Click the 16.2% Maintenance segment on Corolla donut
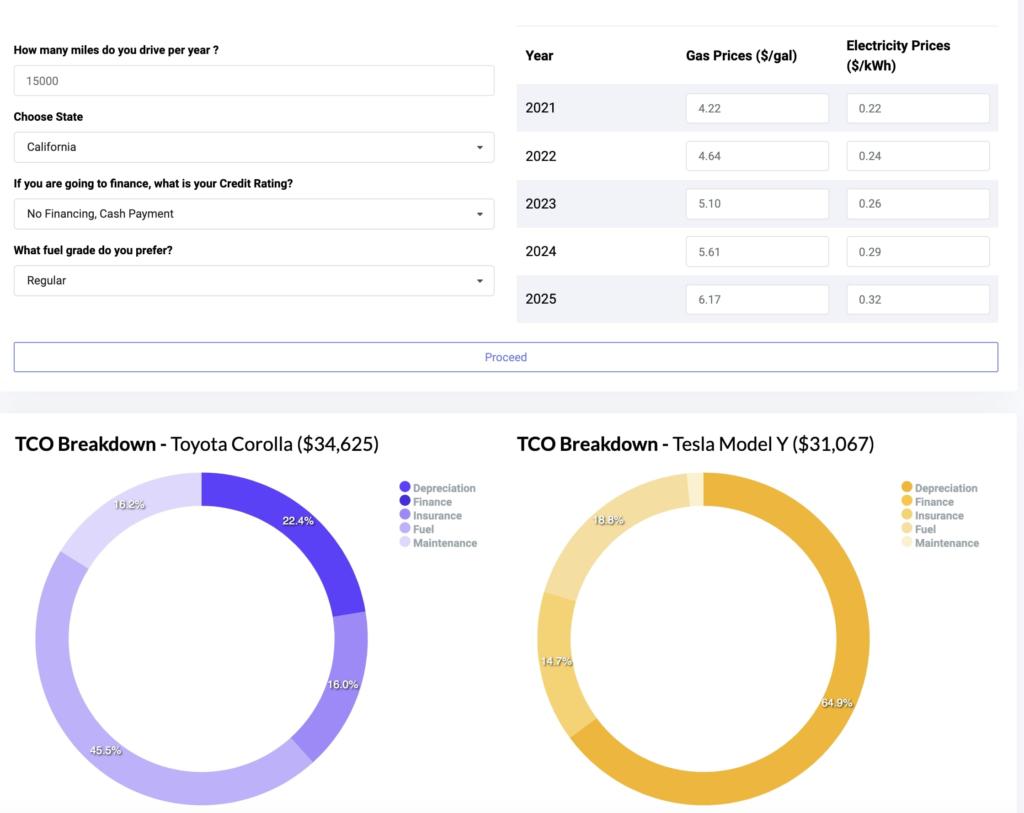This screenshot has height=813, width=1024. [127, 505]
